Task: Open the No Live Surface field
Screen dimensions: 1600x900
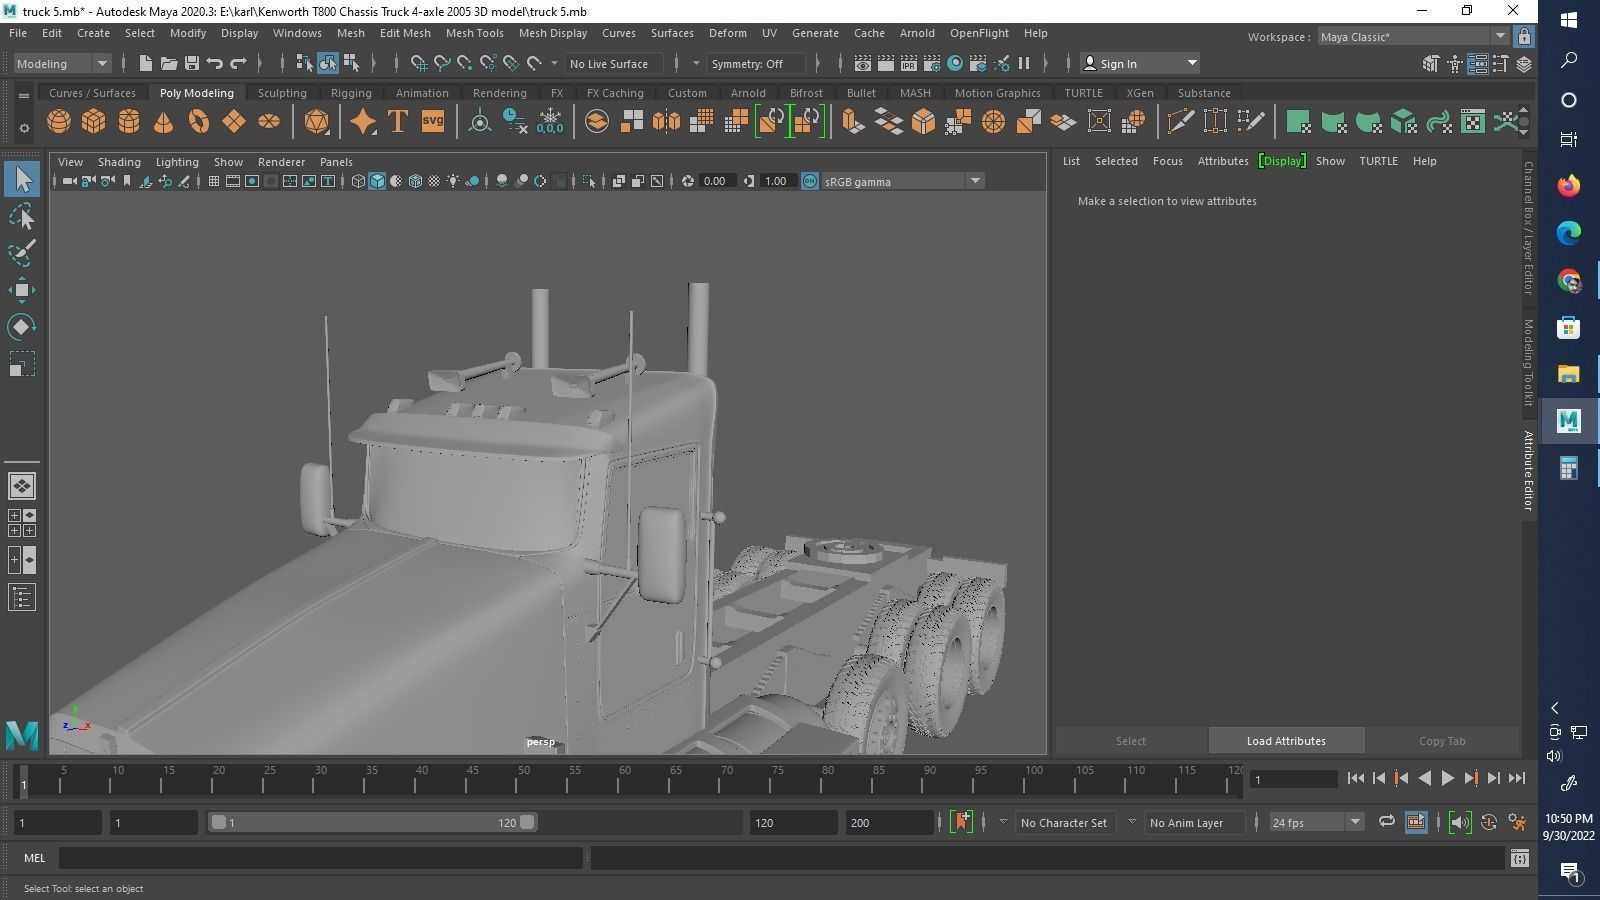Action: (615, 63)
